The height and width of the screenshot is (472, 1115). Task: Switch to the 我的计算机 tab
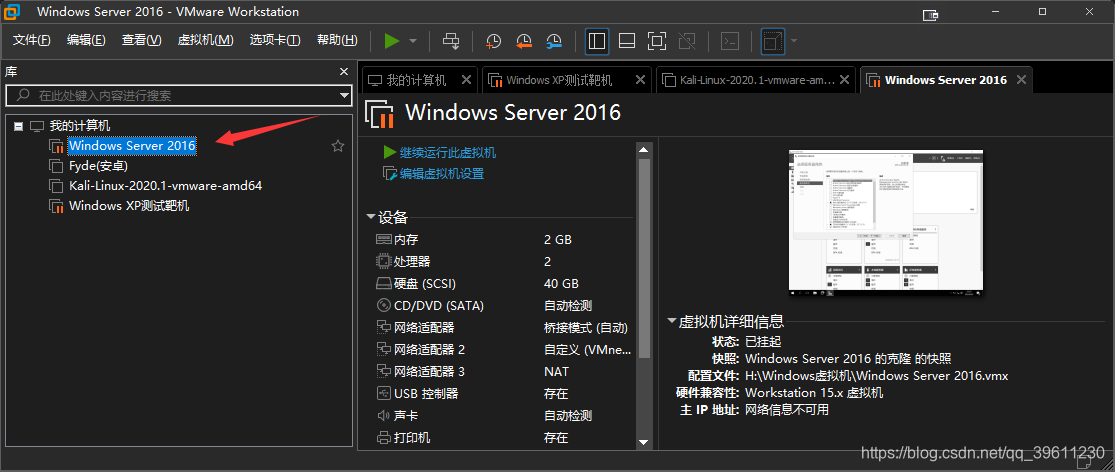pyautogui.click(x=418, y=80)
